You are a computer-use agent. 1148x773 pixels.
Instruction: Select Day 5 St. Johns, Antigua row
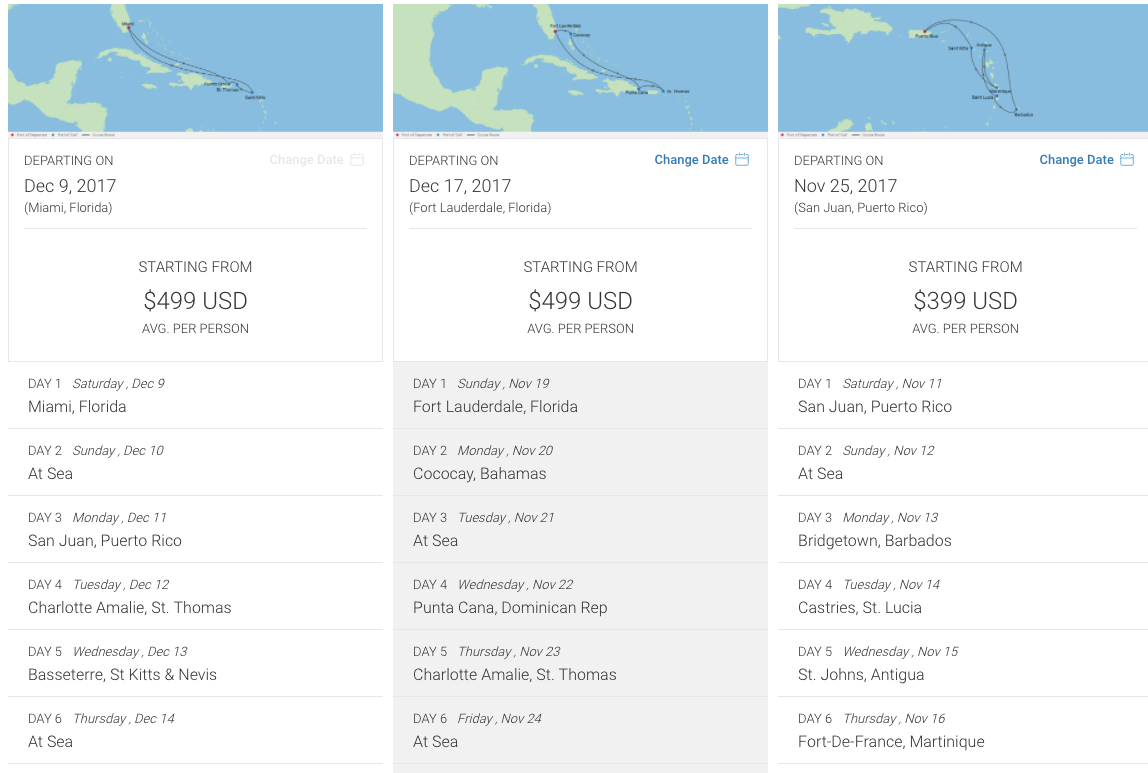tap(963, 663)
